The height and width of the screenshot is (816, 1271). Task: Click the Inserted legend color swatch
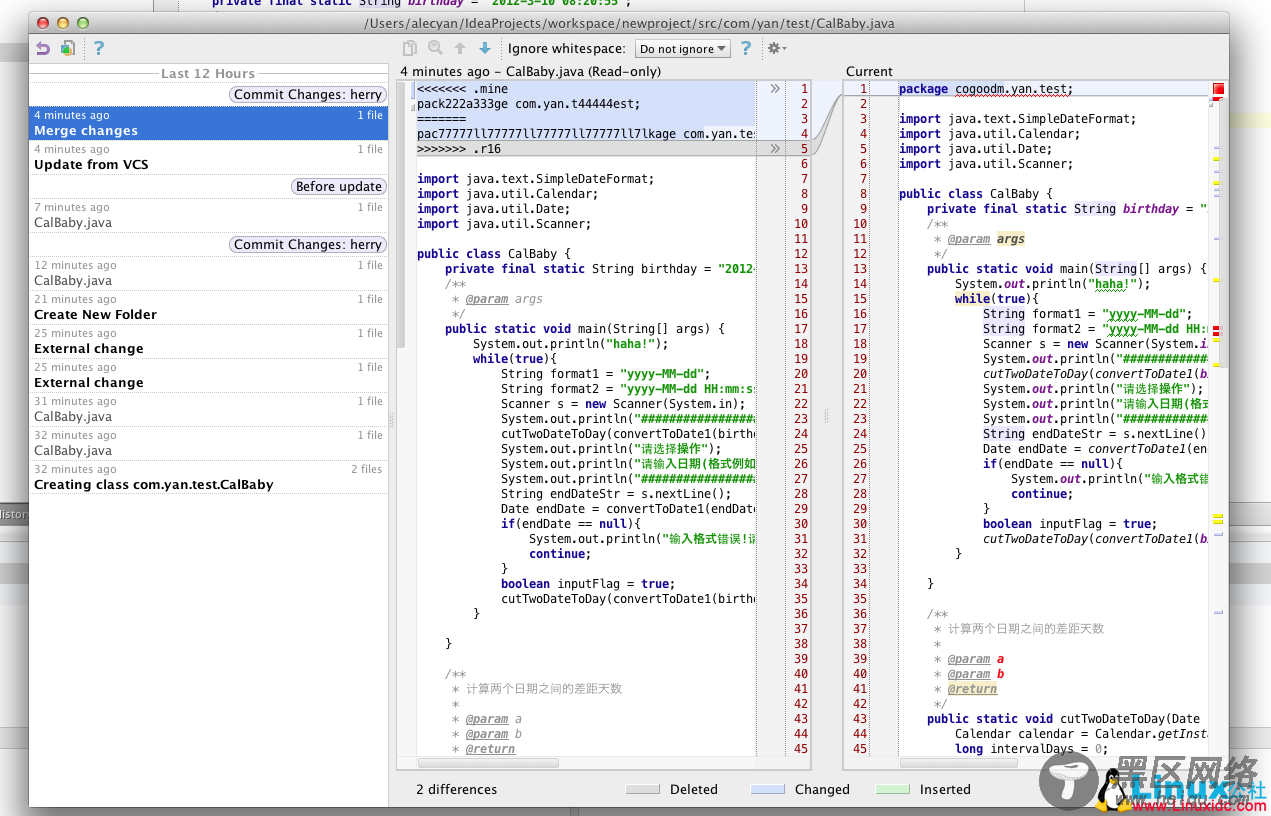pos(892,789)
